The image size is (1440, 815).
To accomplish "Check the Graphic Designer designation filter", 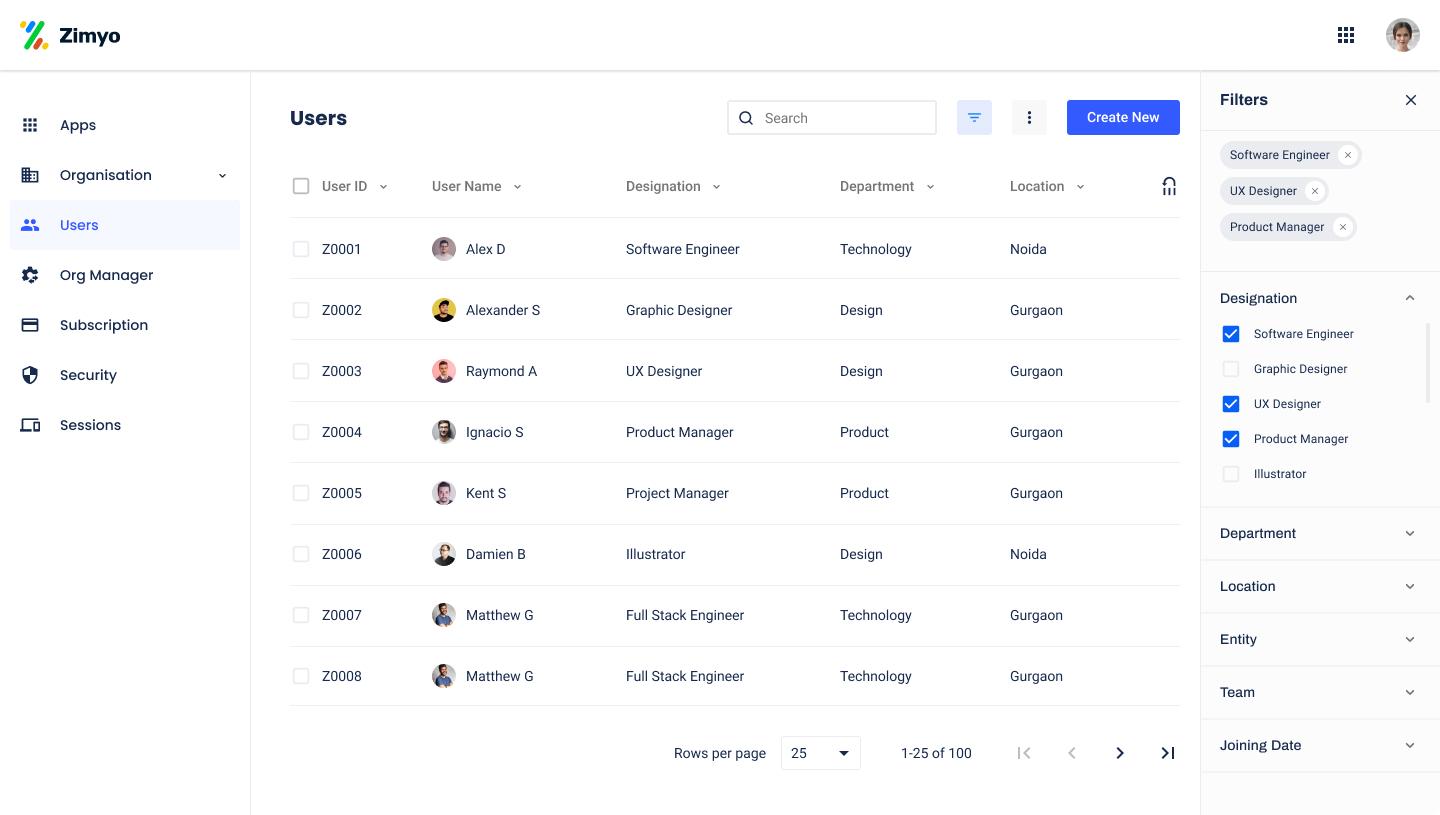I will (1231, 369).
